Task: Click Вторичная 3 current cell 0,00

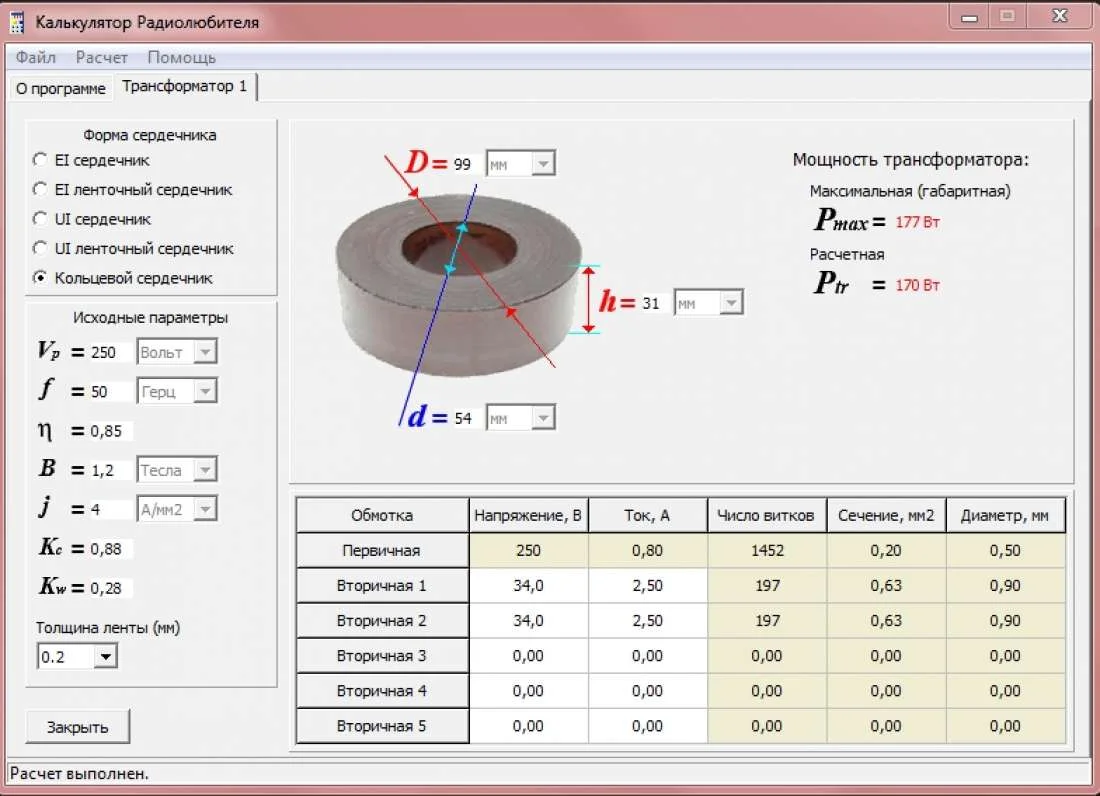Action: tap(648, 656)
